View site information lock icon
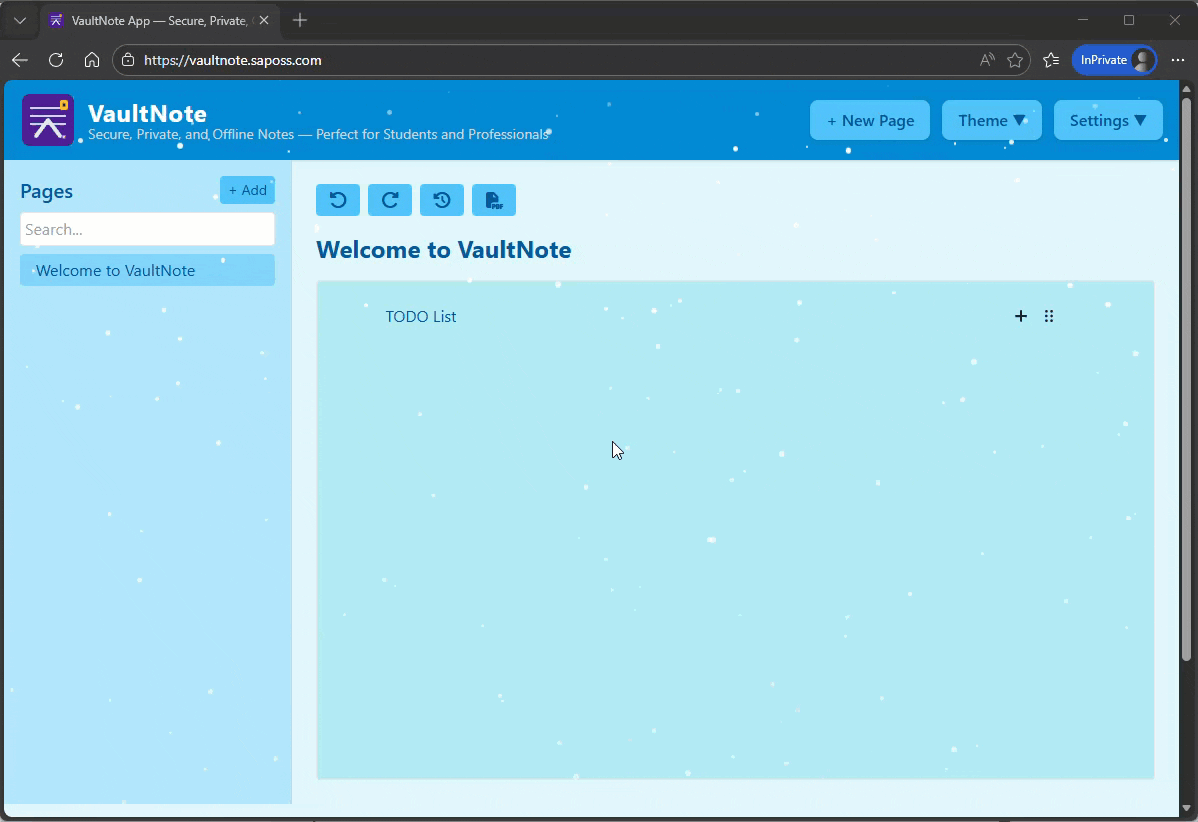 128,60
